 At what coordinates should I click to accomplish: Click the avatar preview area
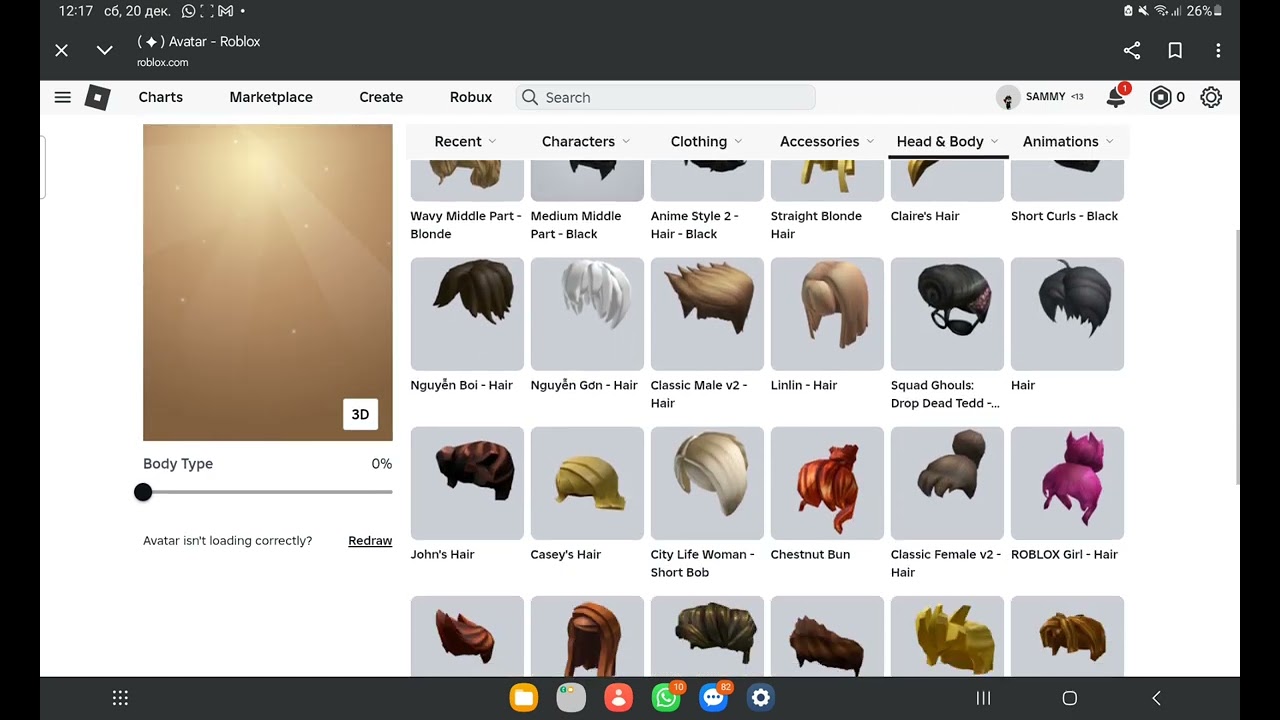(268, 282)
